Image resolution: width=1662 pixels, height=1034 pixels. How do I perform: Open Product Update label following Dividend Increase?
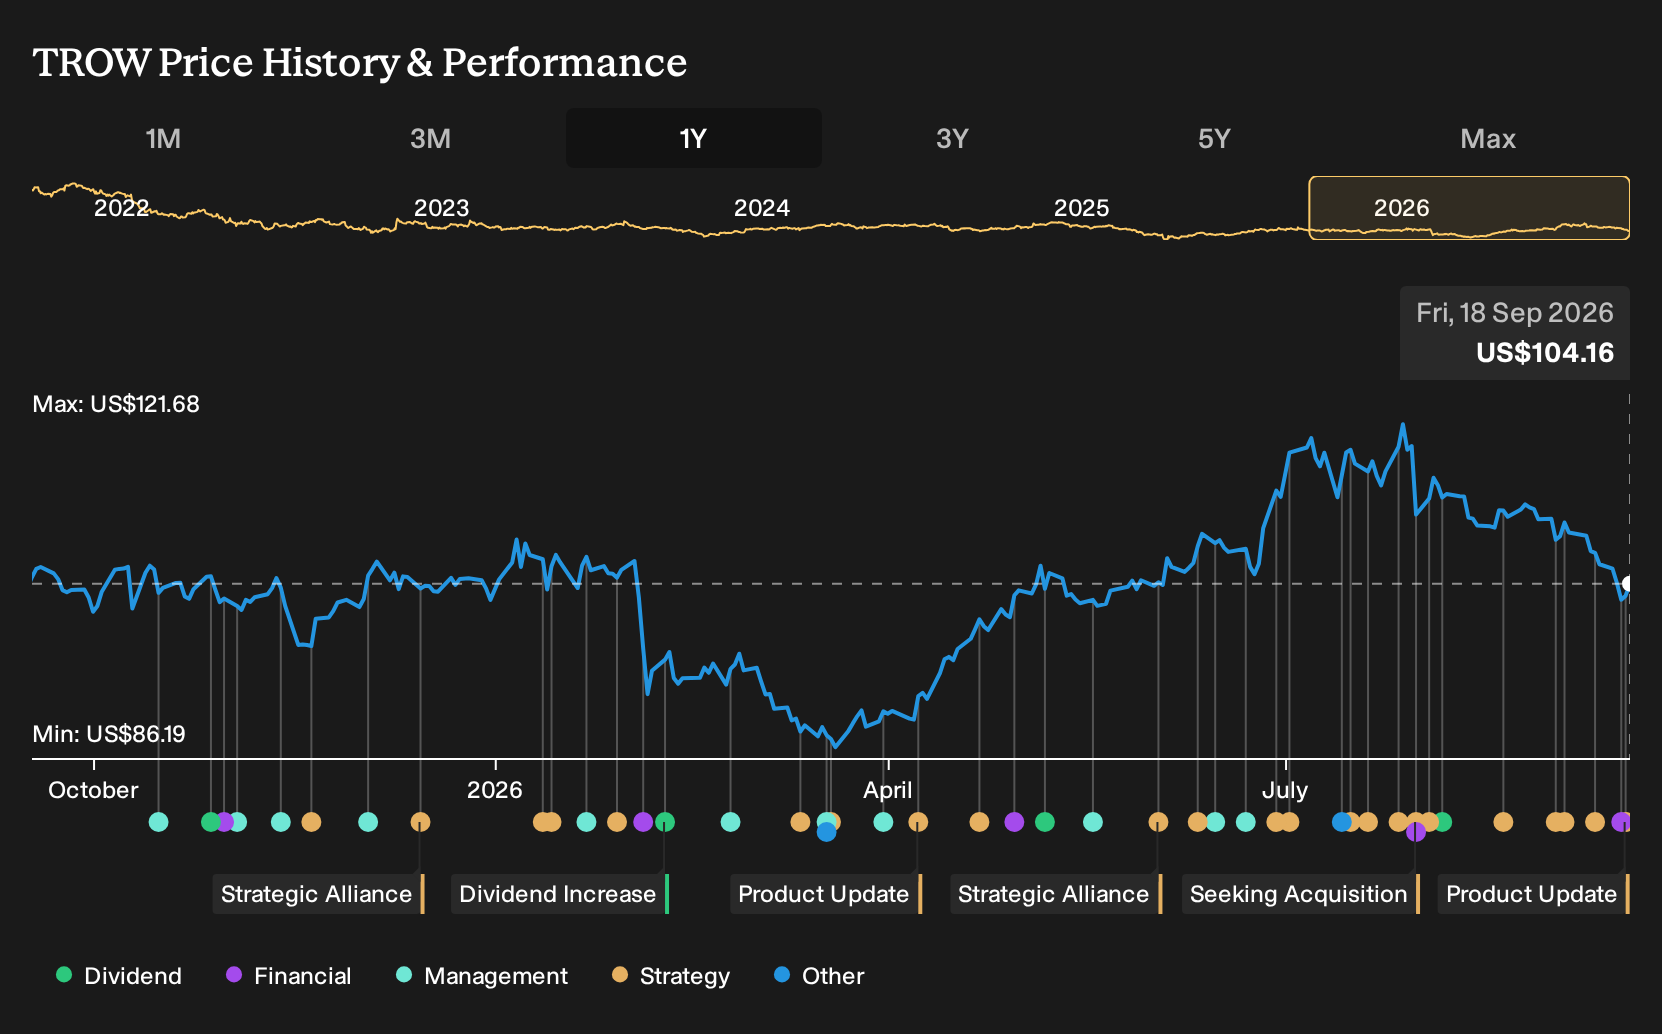(825, 894)
